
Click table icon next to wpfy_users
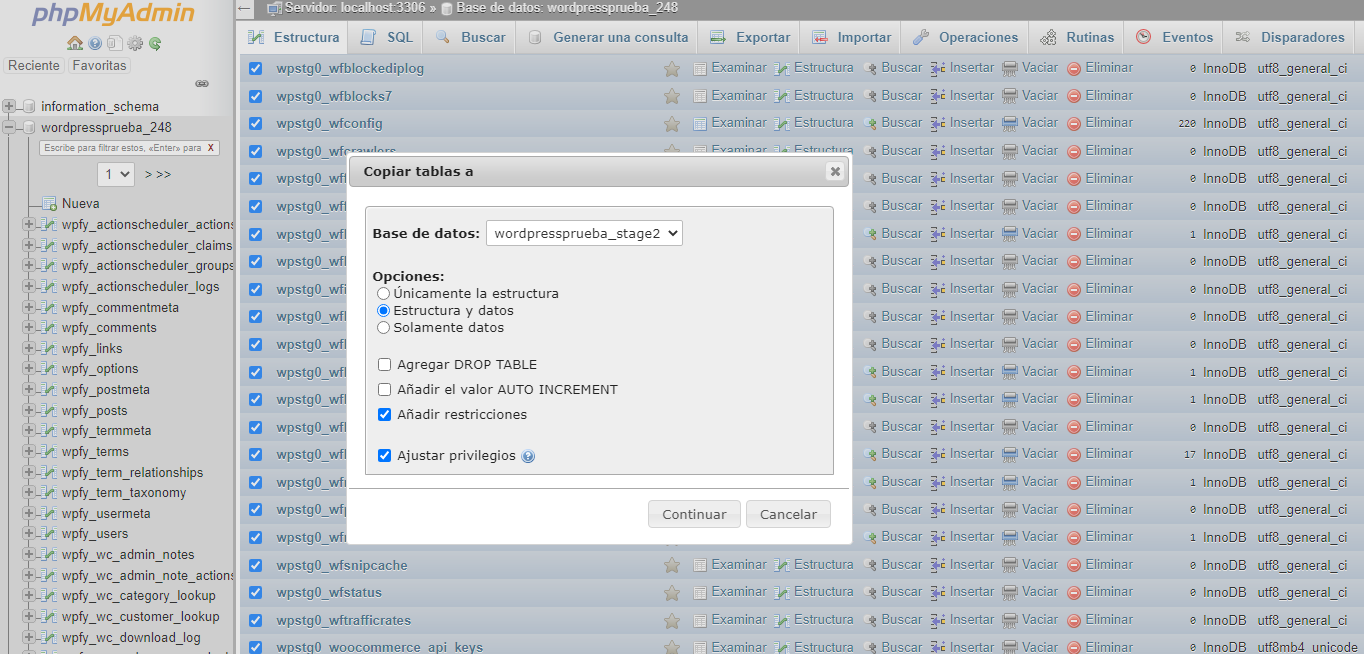coord(49,534)
